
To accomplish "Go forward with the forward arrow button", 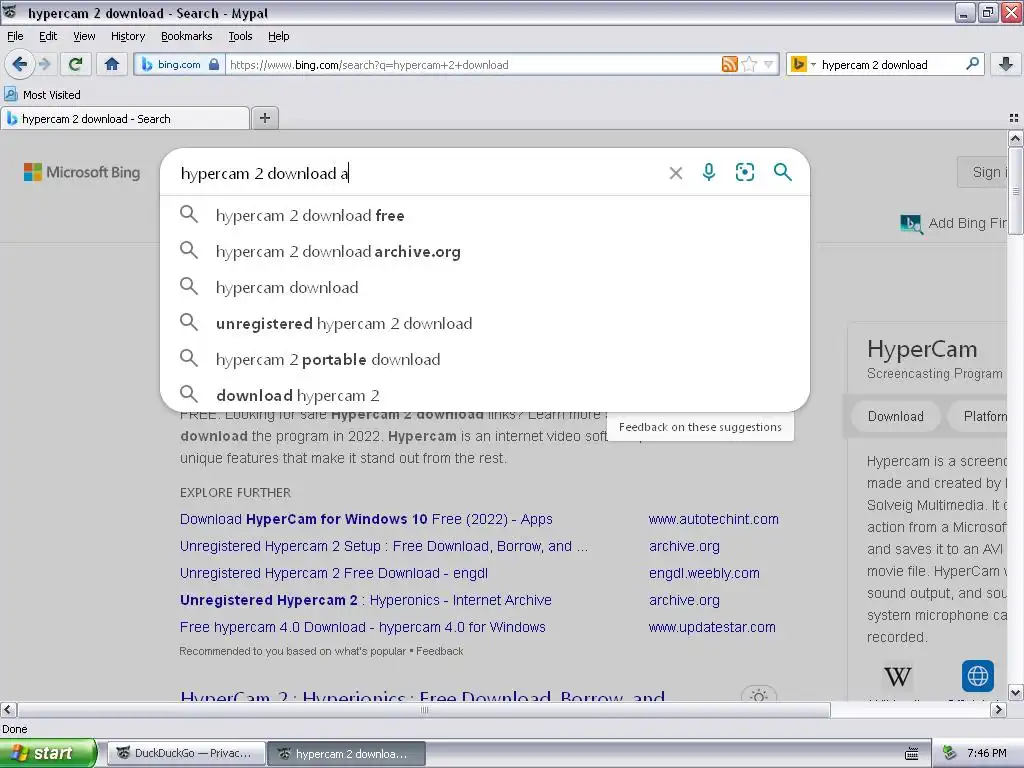I will coord(44,64).
